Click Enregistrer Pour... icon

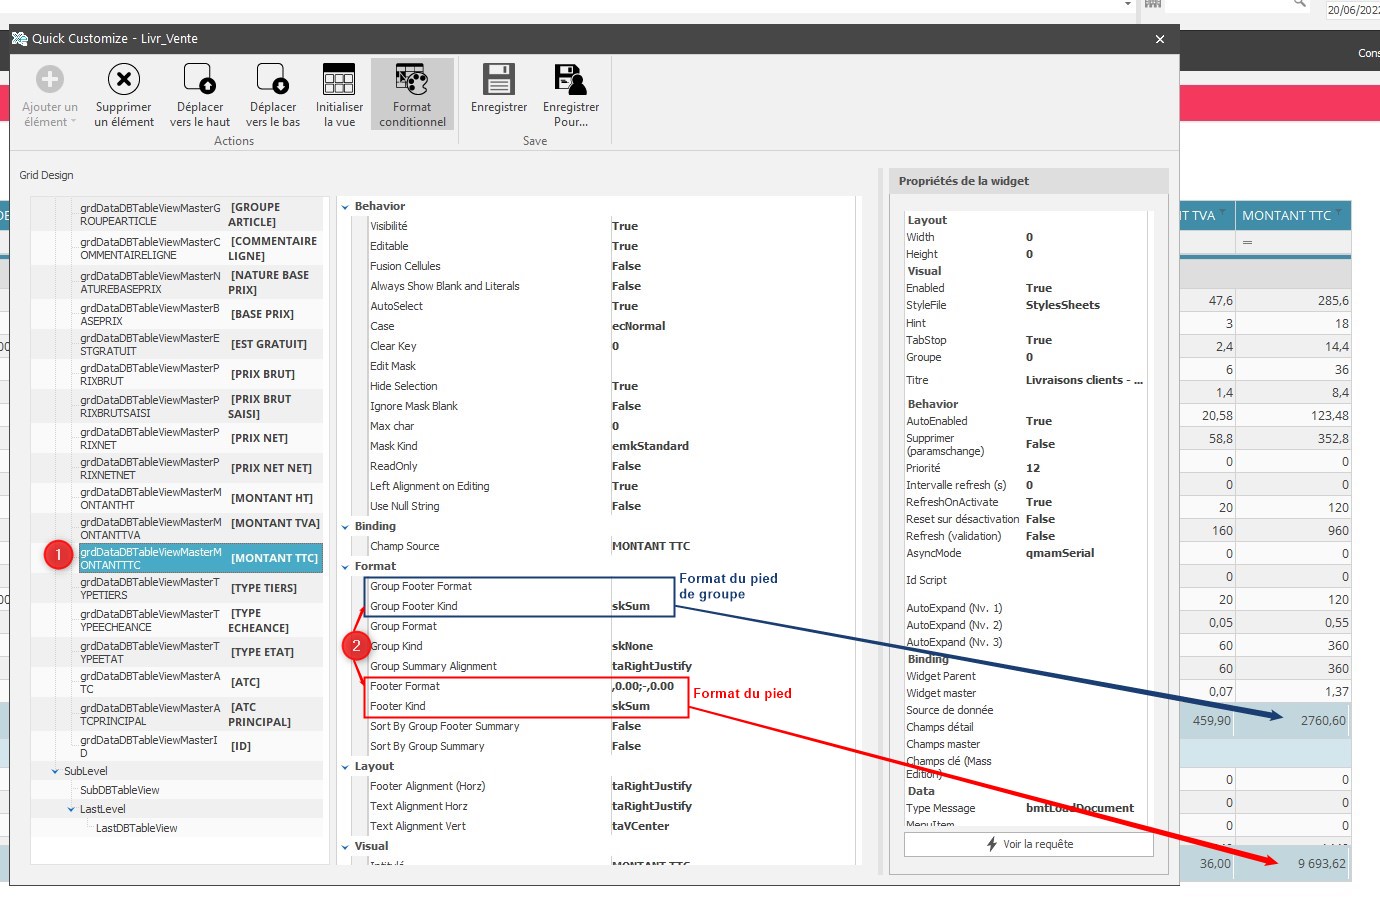(570, 80)
